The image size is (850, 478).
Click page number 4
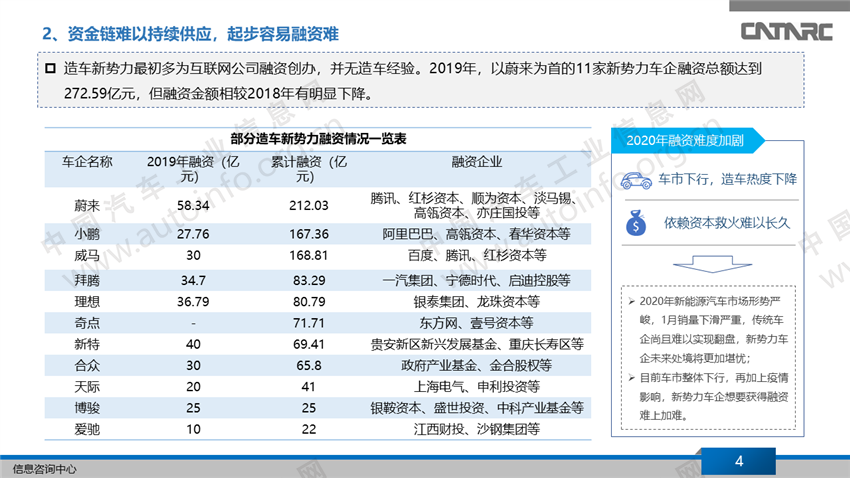pyautogui.click(x=738, y=462)
